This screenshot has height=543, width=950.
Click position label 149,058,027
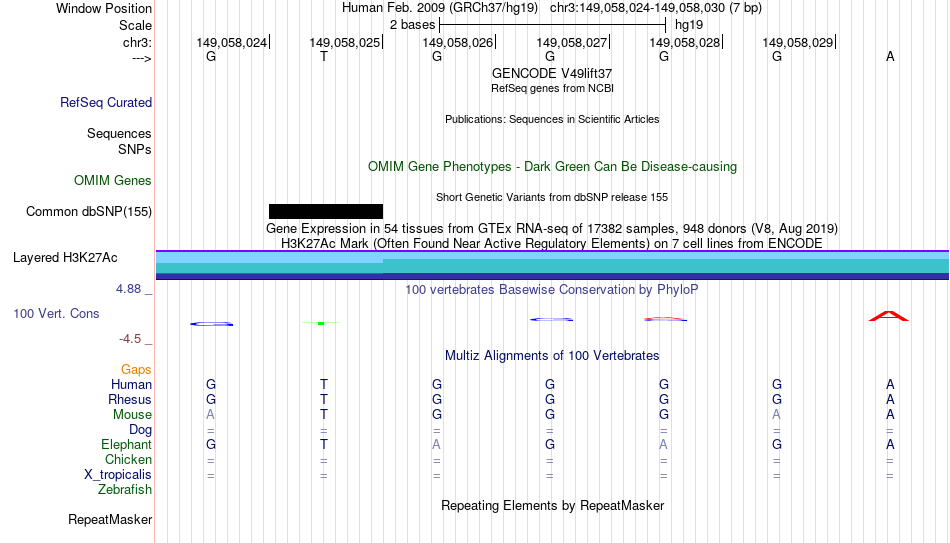[x=571, y=42]
